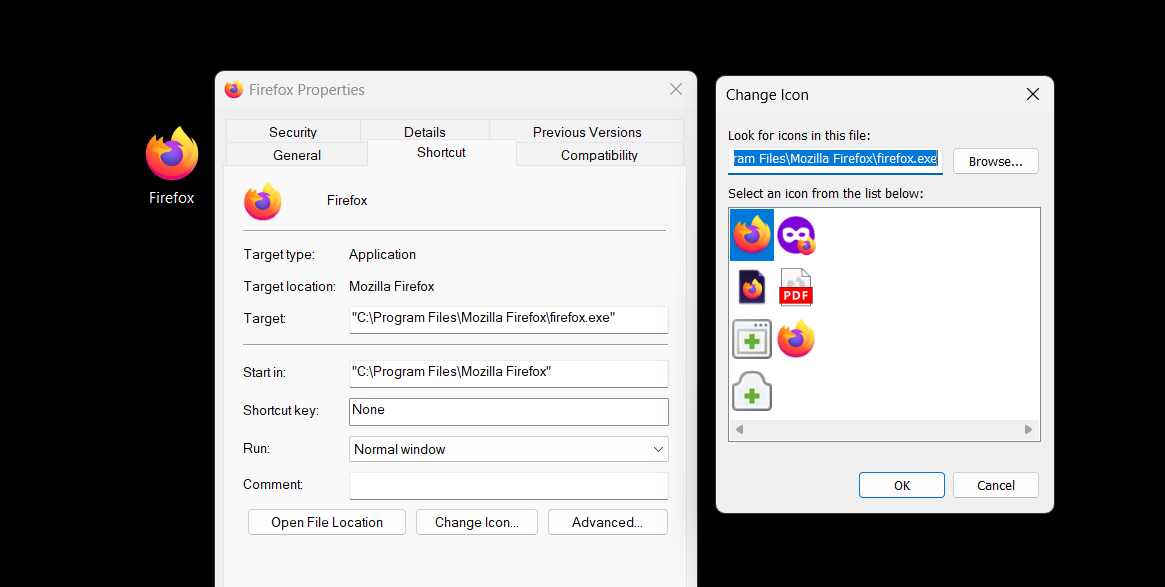Click the Advanced button
The image size is (1165, 587).
(x=607, y=521)
